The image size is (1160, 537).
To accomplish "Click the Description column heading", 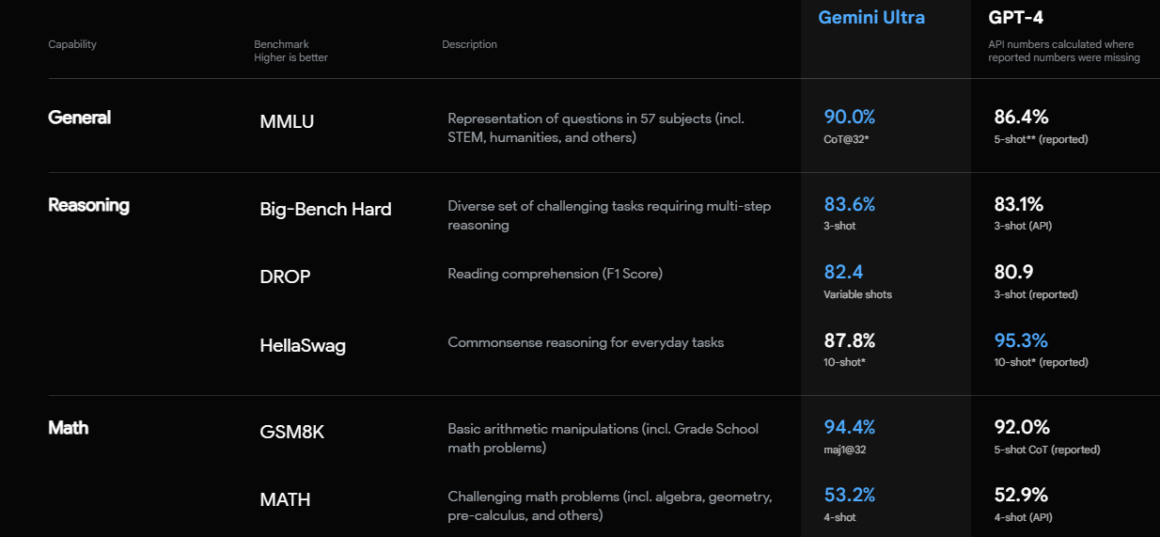I will coord(469,45).
